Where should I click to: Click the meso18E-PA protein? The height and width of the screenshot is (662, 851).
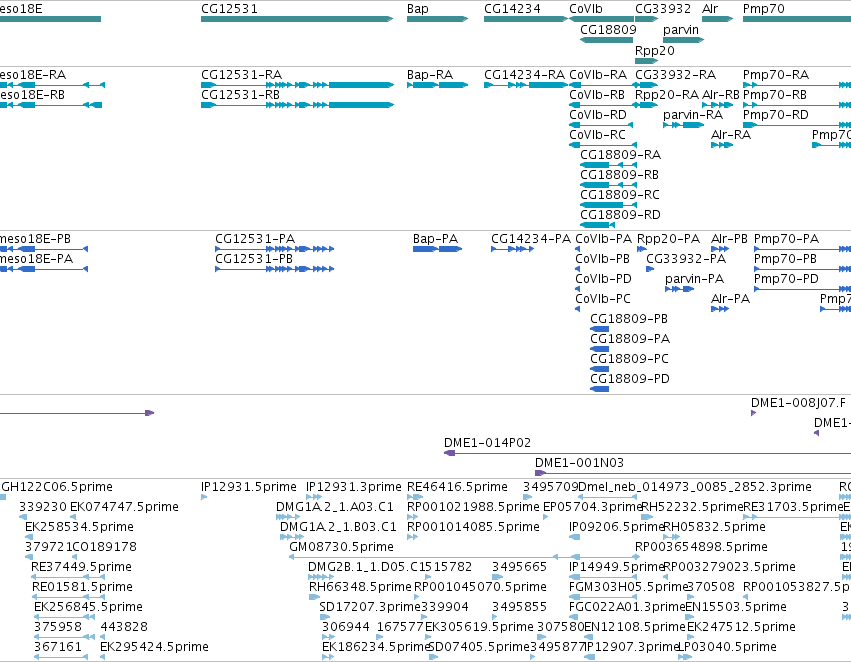pos(43,269)
